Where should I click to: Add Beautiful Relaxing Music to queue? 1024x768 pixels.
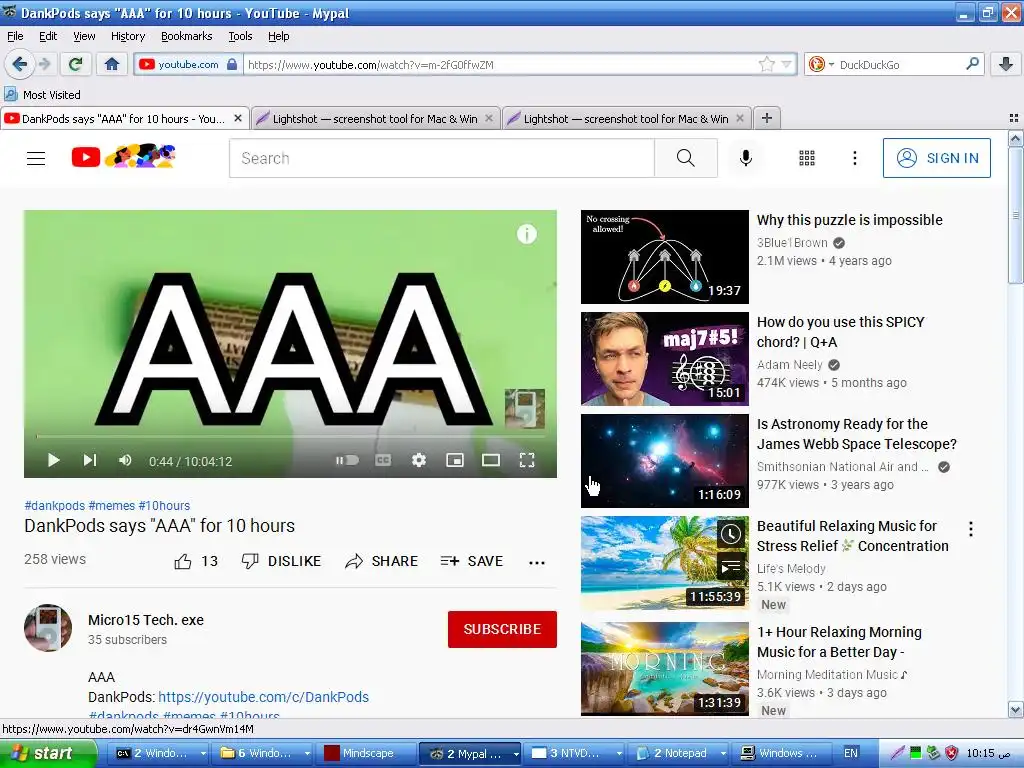(x=730, y=566)
